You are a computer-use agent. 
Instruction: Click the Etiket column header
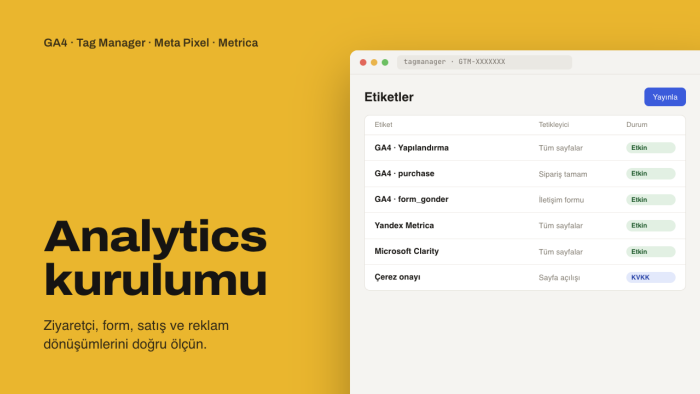tap(383, 124)
